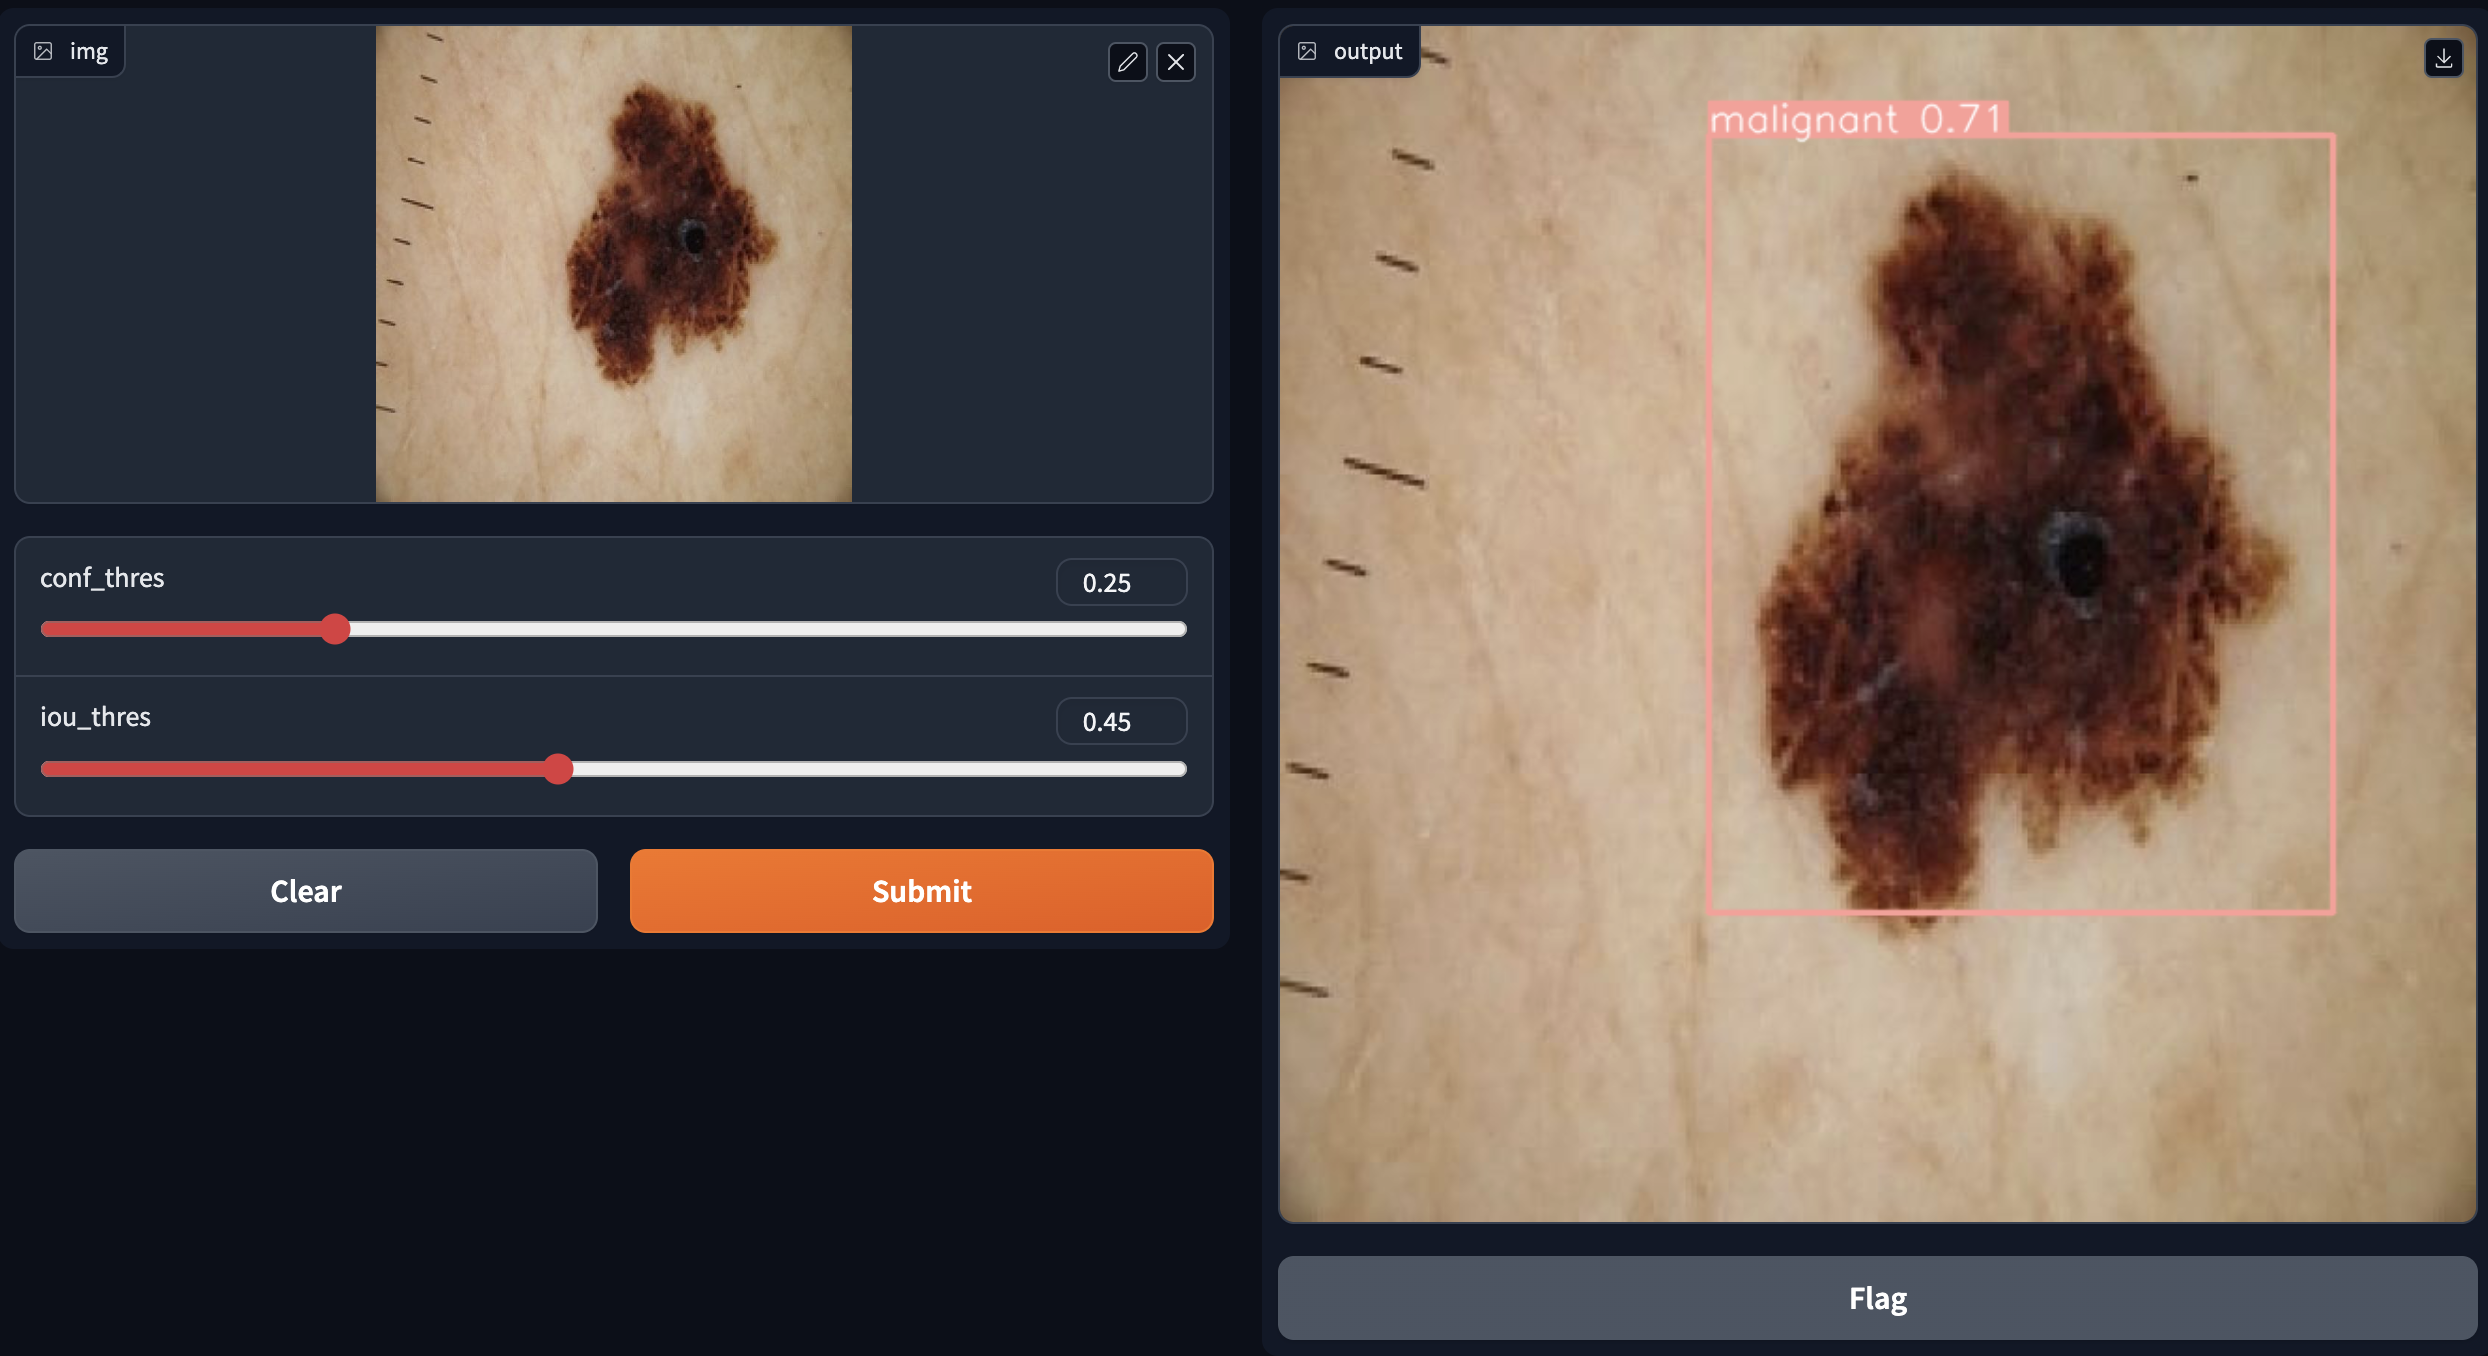Viewport: 2488px width, 1356px height.
Task: Click the uploaded skin lesion thumbnail
Action: tap(613, 264)
